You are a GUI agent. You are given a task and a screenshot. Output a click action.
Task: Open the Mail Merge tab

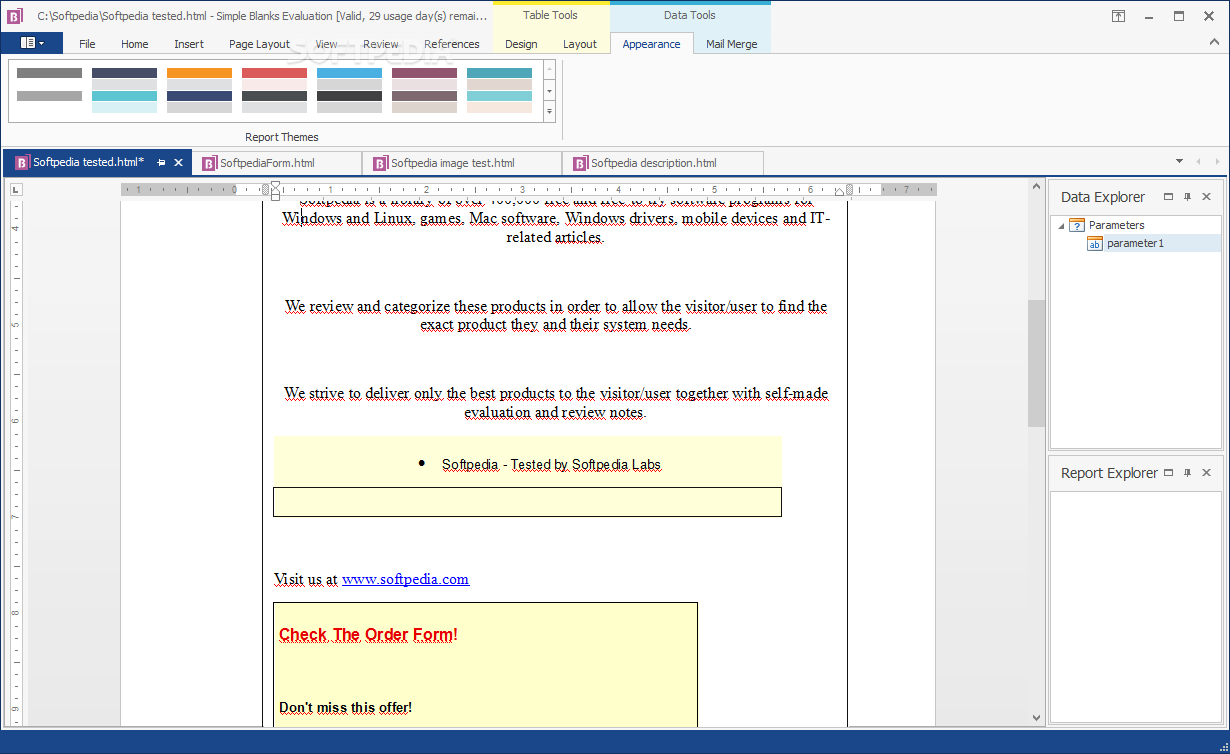[x=732, y=44]
